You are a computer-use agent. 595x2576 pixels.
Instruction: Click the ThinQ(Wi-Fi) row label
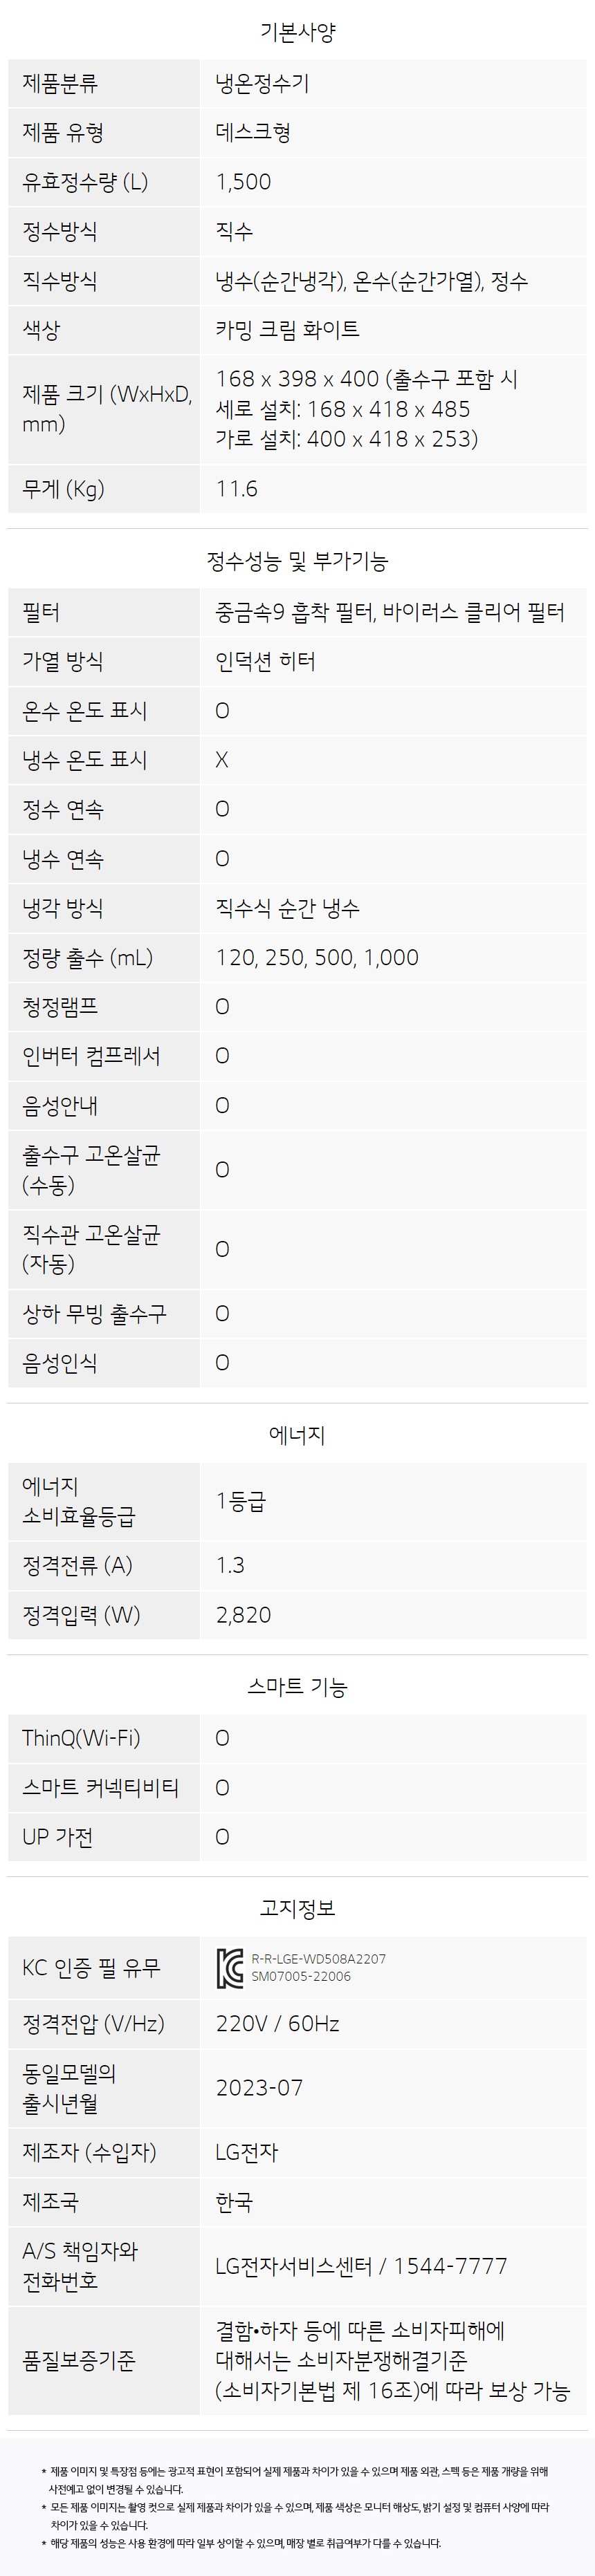tap(81, 1738)
